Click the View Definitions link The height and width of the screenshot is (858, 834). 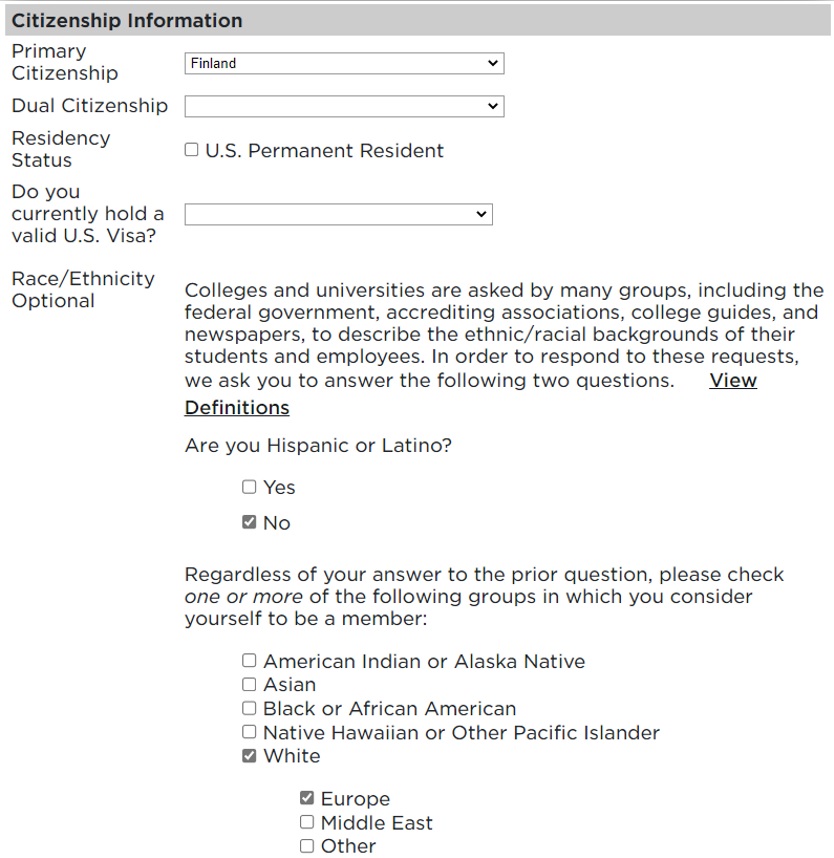coord(732,381)
